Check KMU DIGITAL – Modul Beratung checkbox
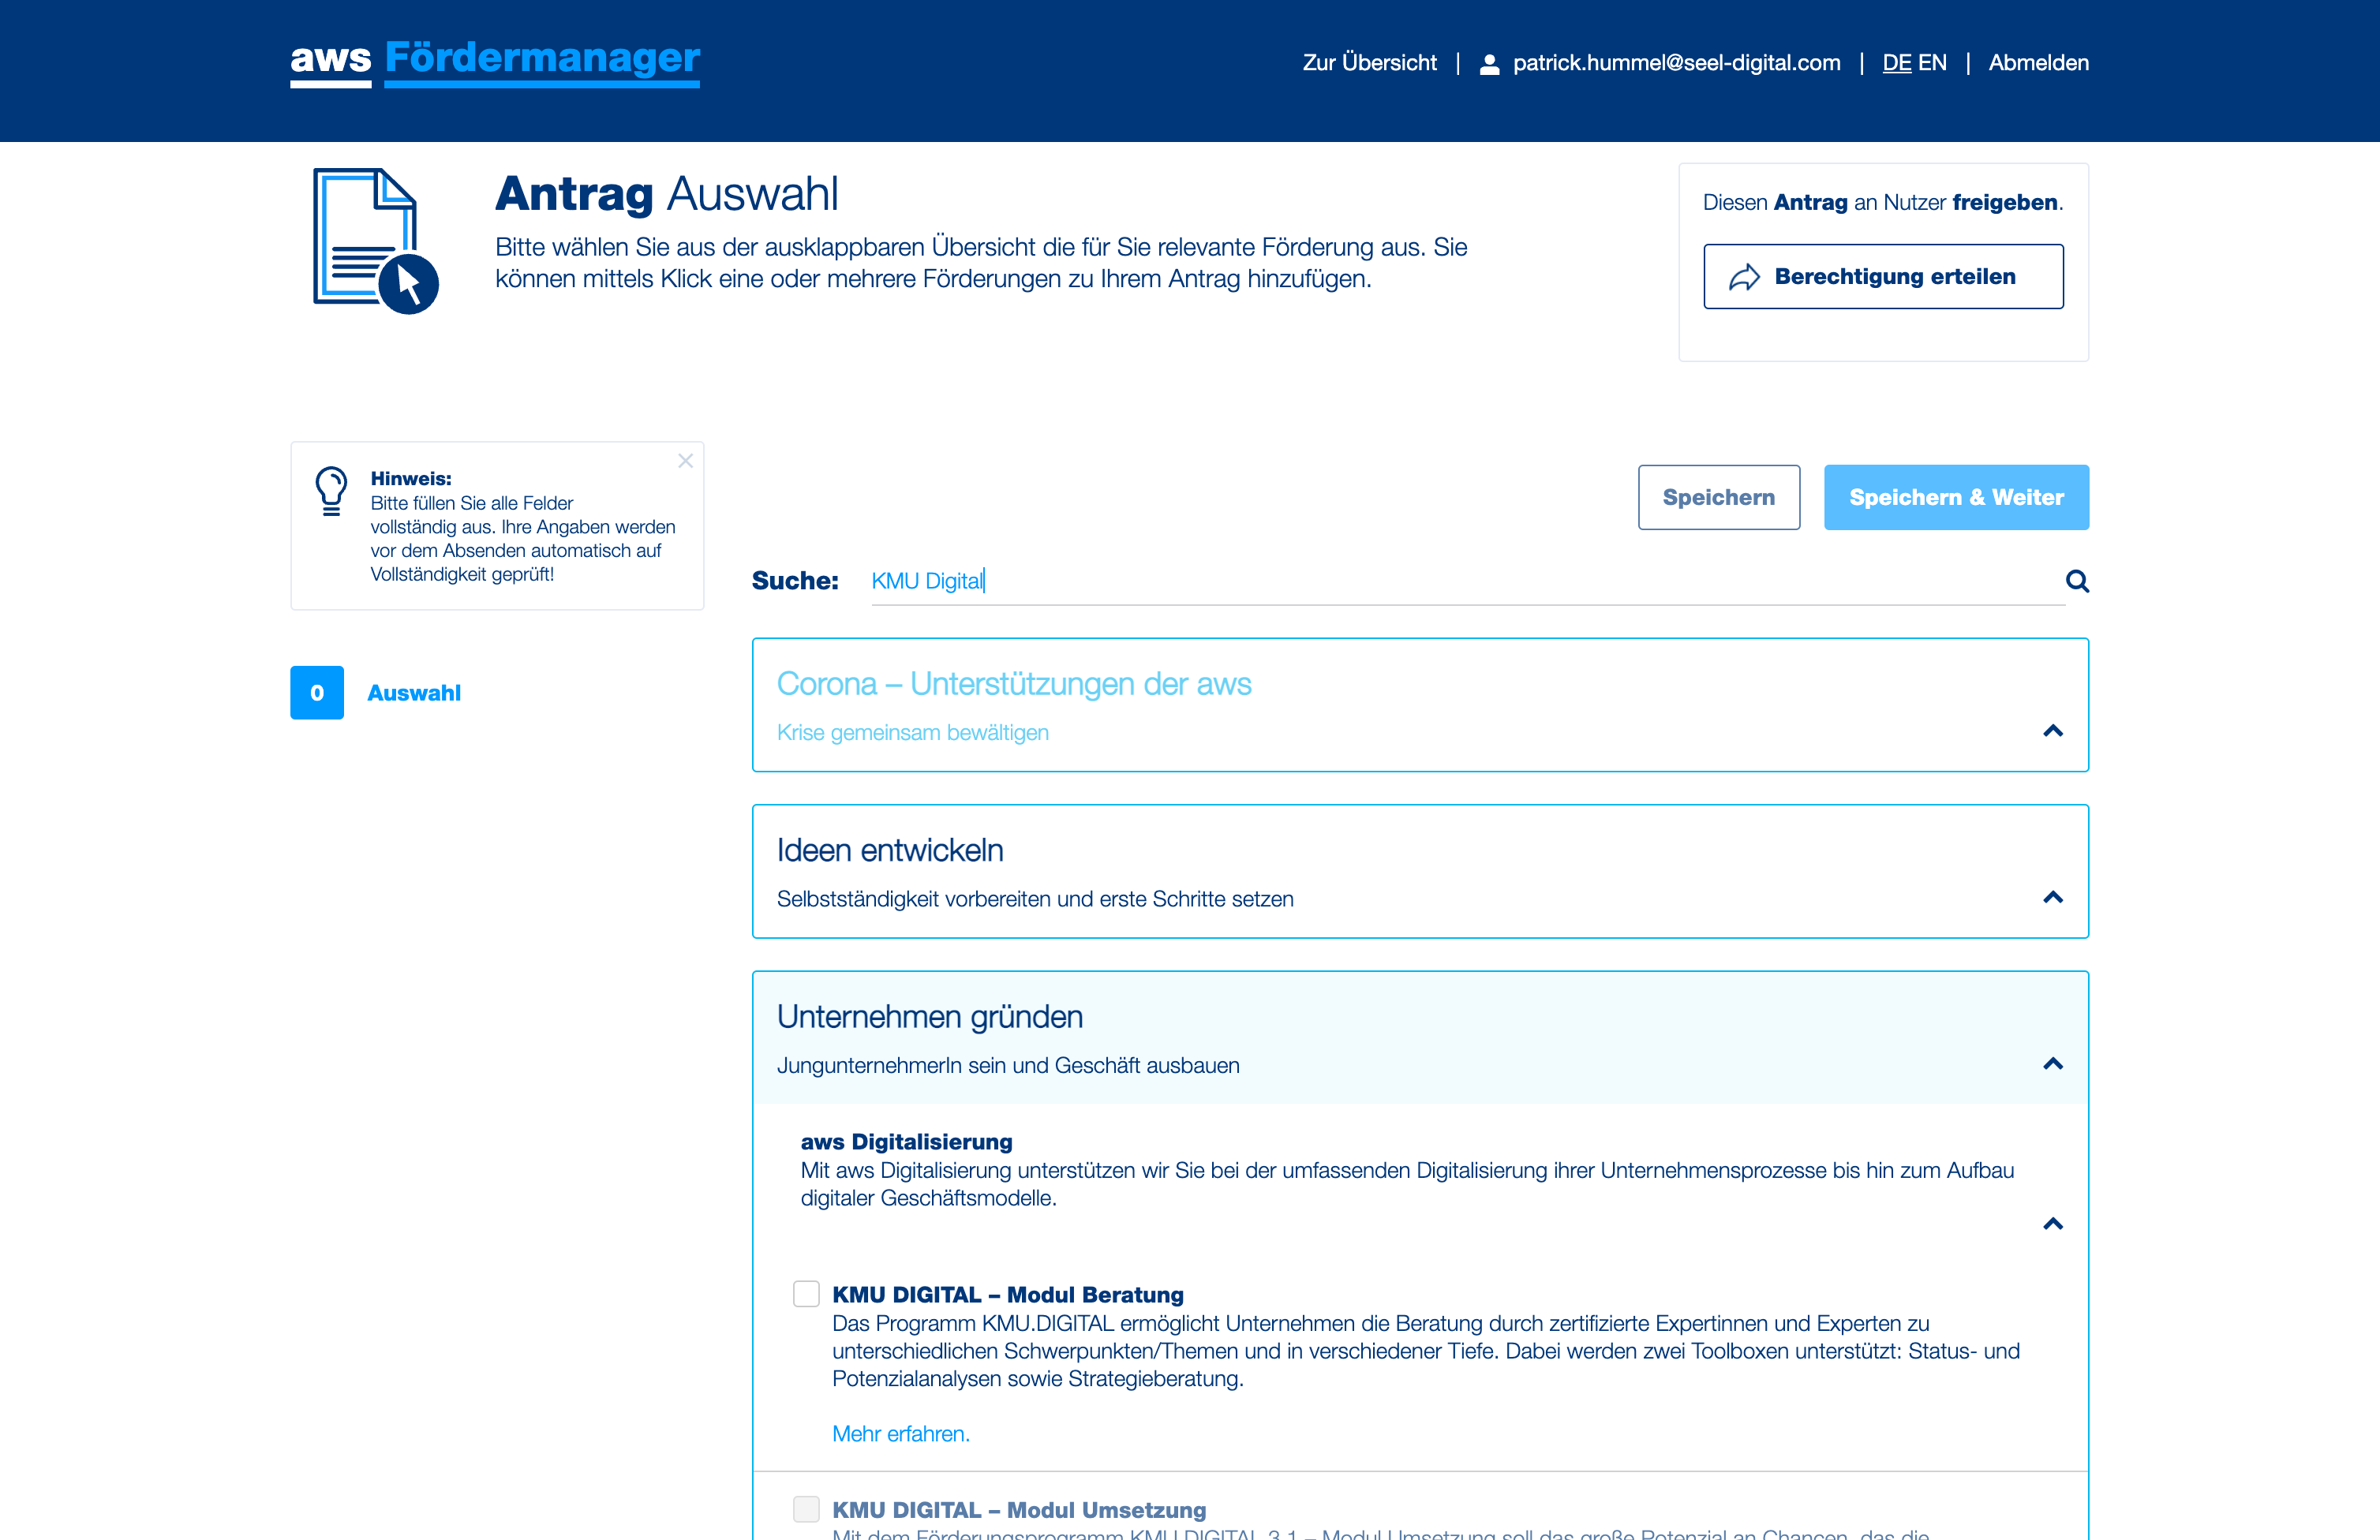This screenshot has height=1540, width=2380. [x=806, y=1294]
